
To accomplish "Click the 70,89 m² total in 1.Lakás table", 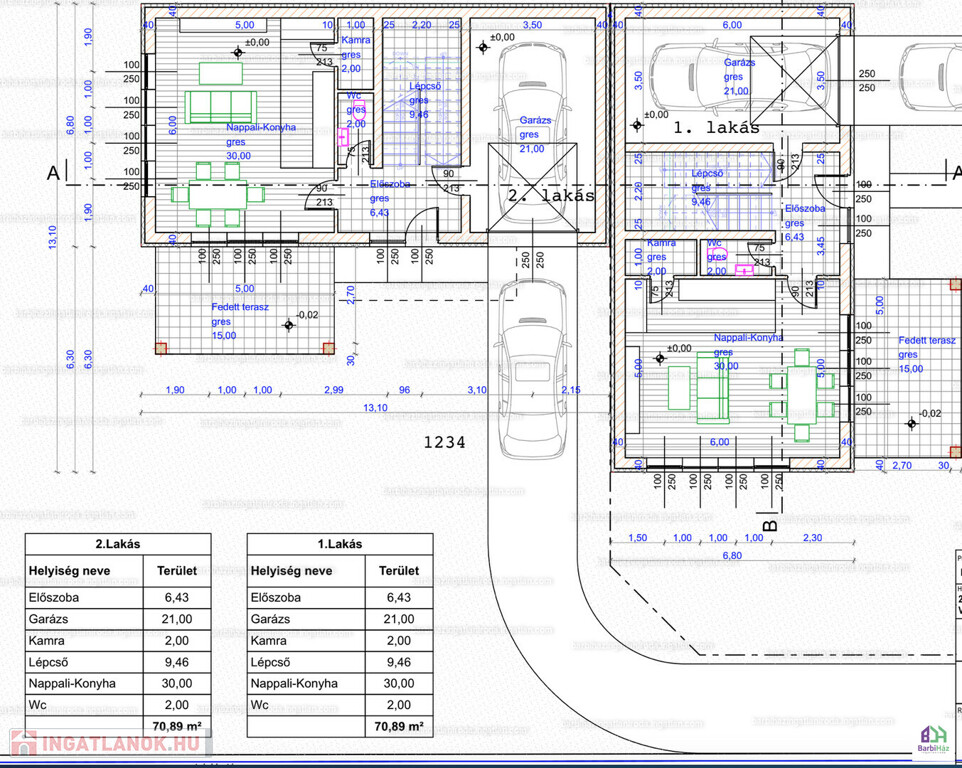I will tap(397, 727).
